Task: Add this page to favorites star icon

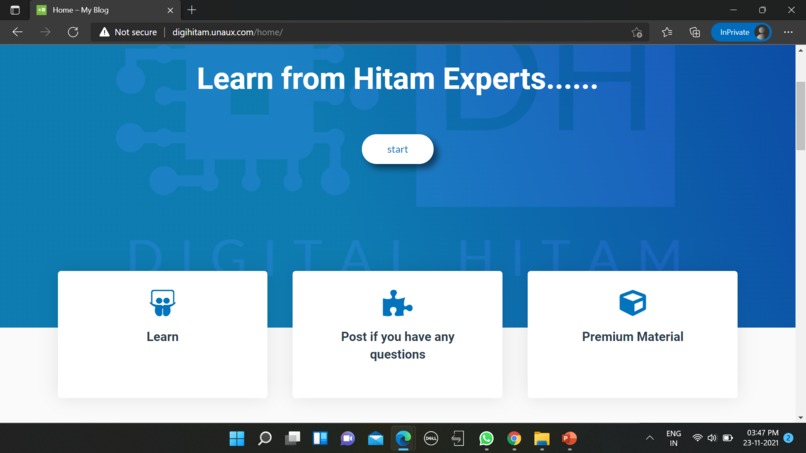Action: [637, 32]
